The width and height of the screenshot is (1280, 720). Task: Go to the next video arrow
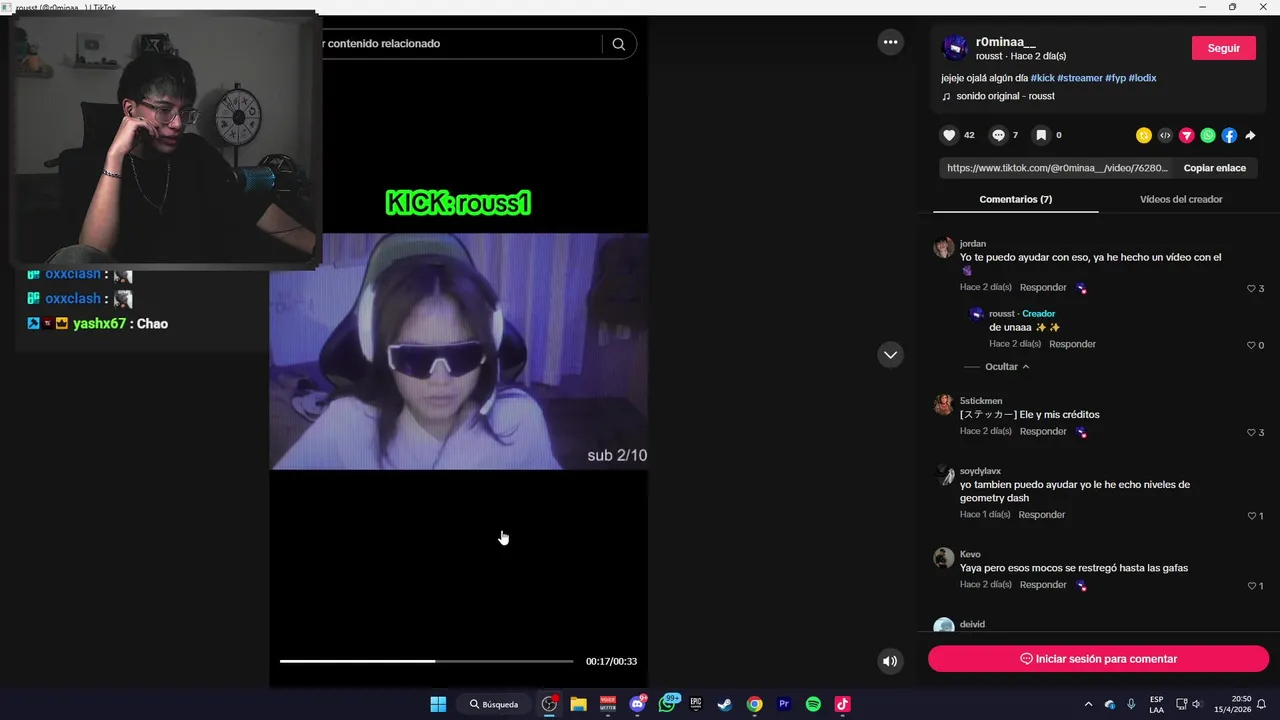(x=890, y=354)
